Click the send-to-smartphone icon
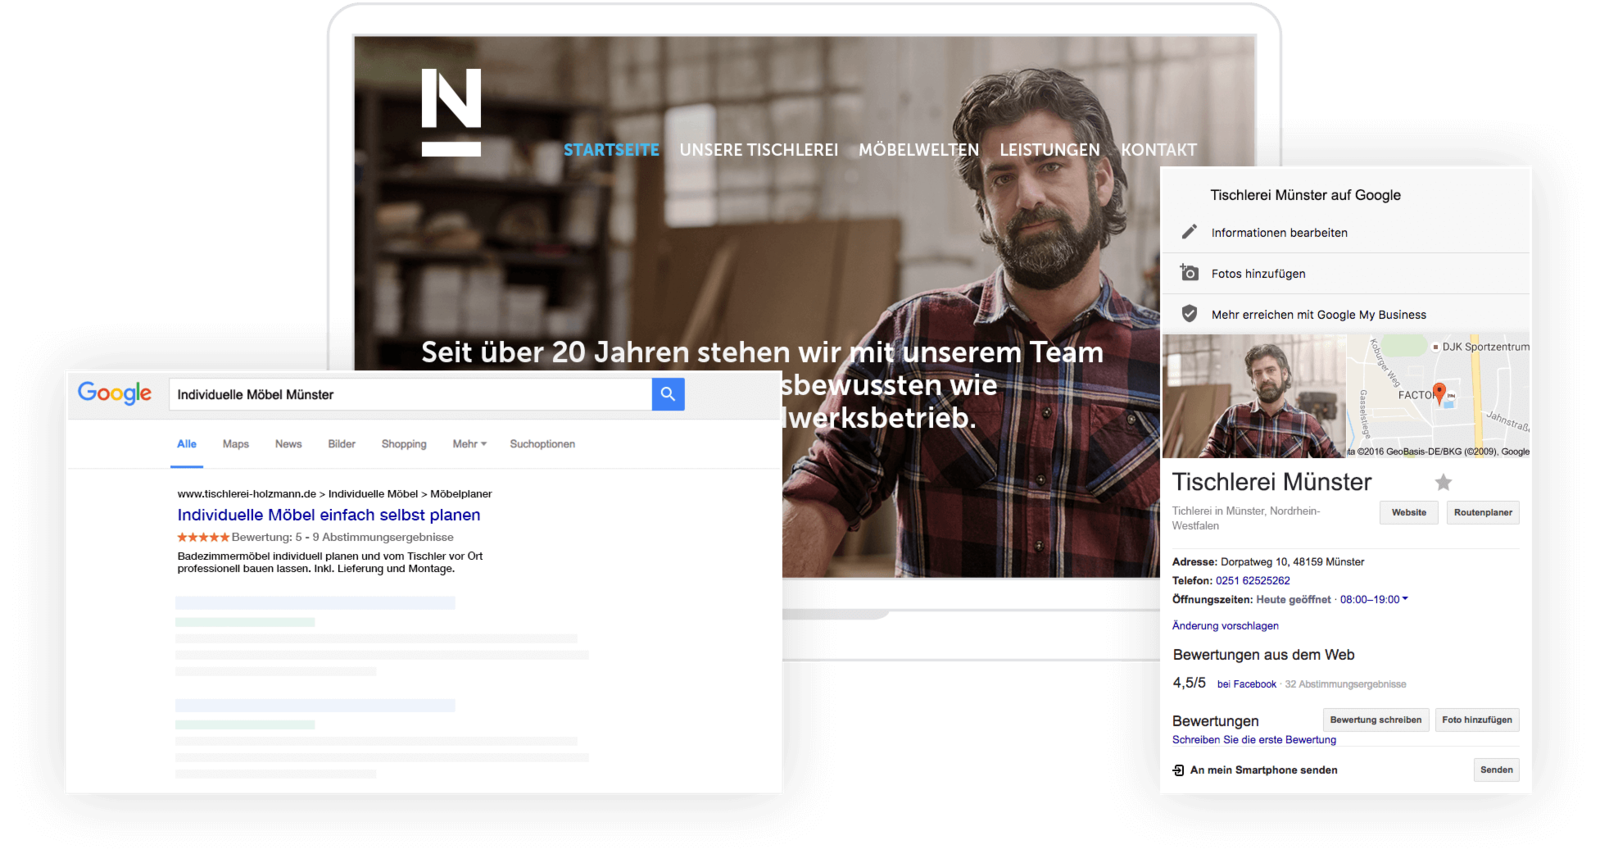 1178,770
